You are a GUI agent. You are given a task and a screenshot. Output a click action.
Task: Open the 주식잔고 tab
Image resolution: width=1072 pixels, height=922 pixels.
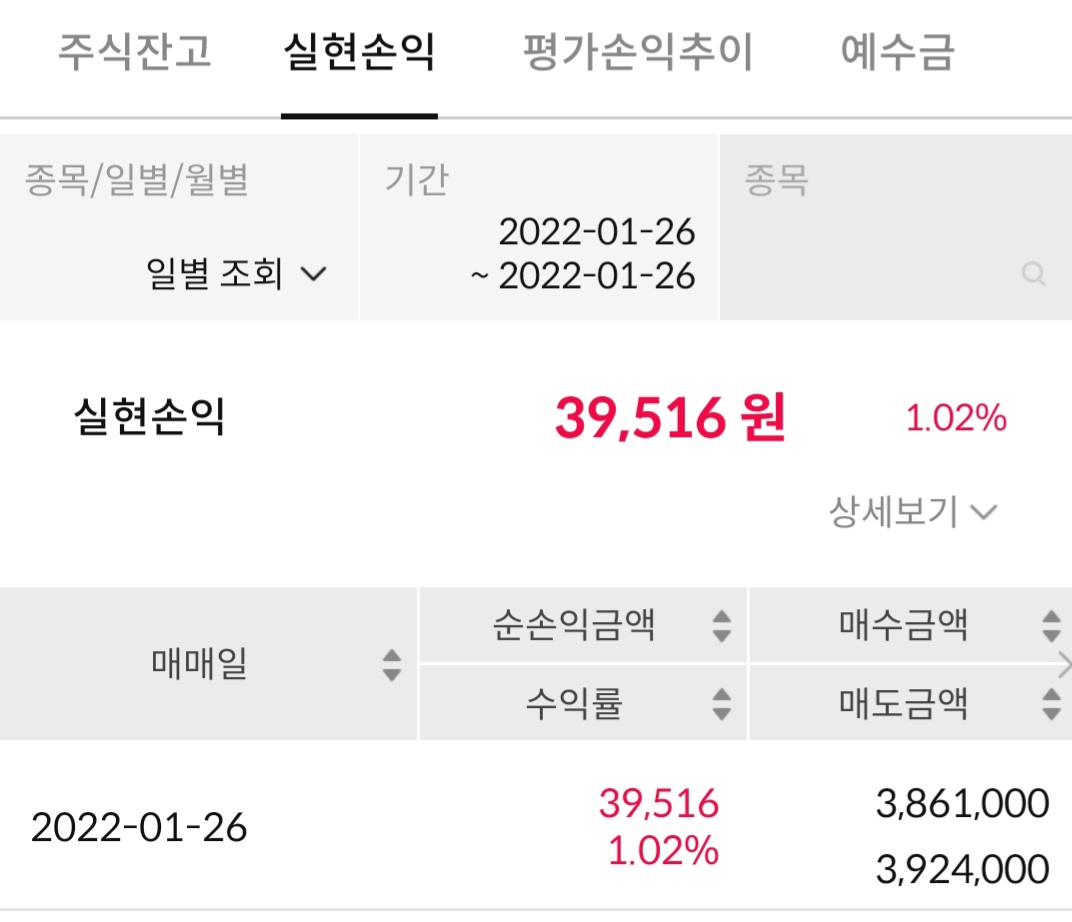134,53
